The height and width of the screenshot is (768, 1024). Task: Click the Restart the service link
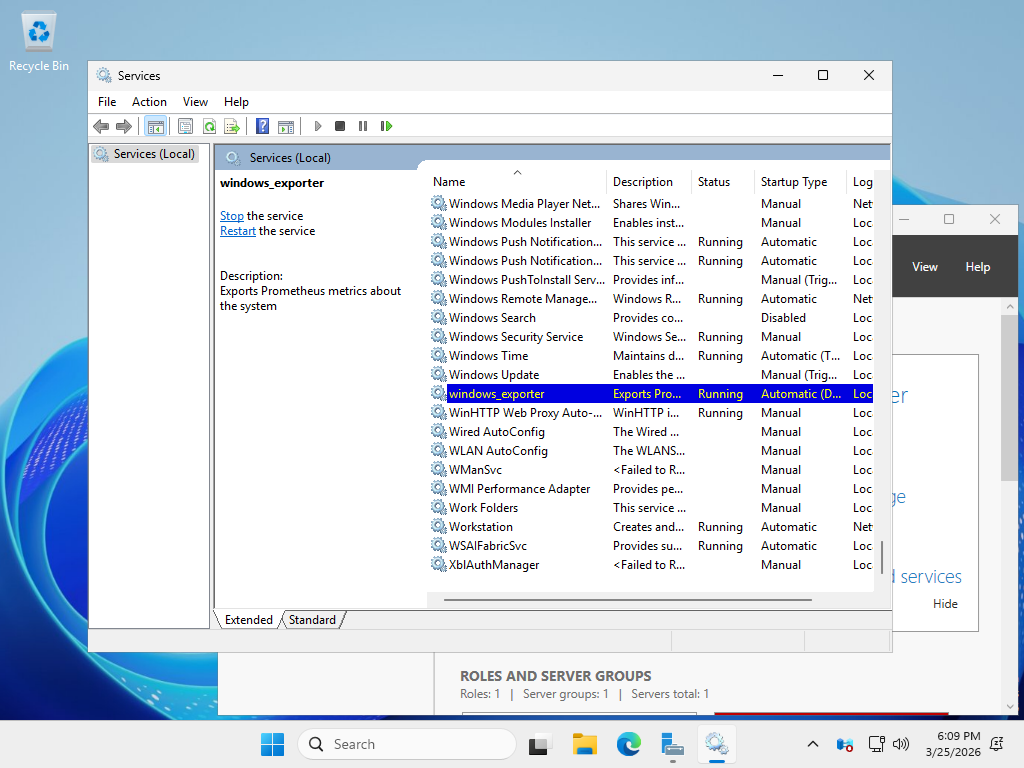pyautogui.click(x=238, y=231)
